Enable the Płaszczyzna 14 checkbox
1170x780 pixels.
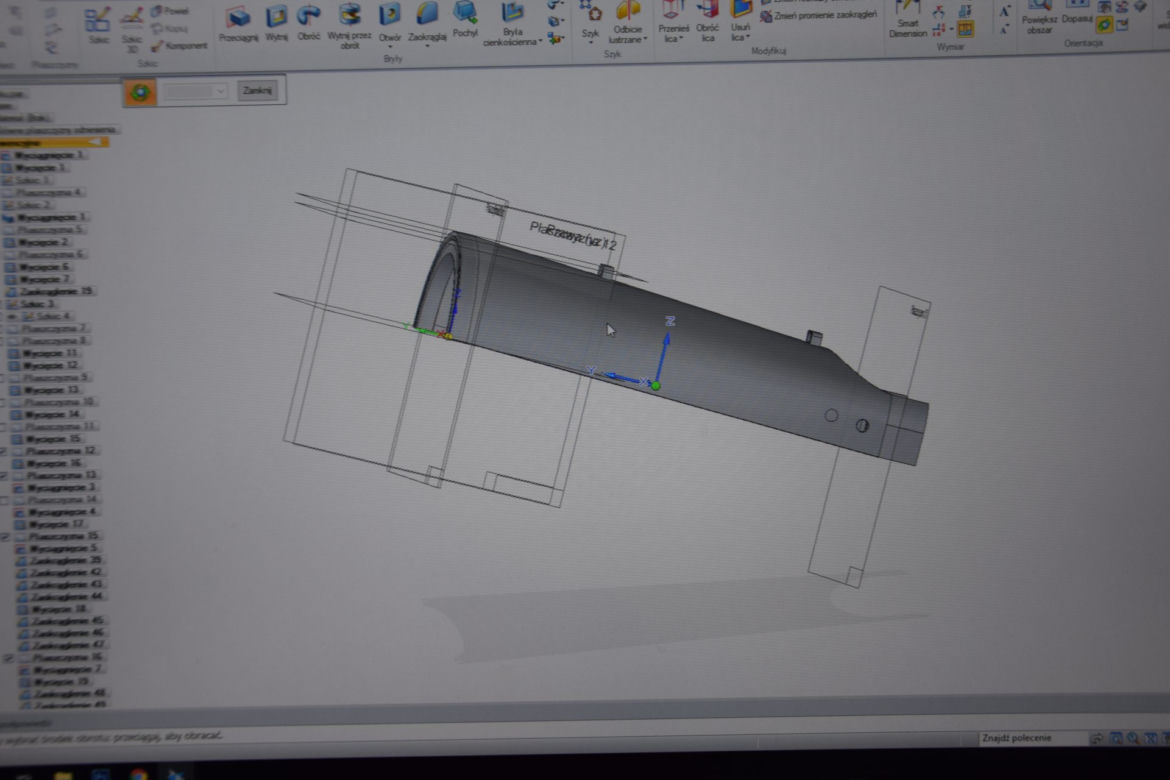[4, 500]
